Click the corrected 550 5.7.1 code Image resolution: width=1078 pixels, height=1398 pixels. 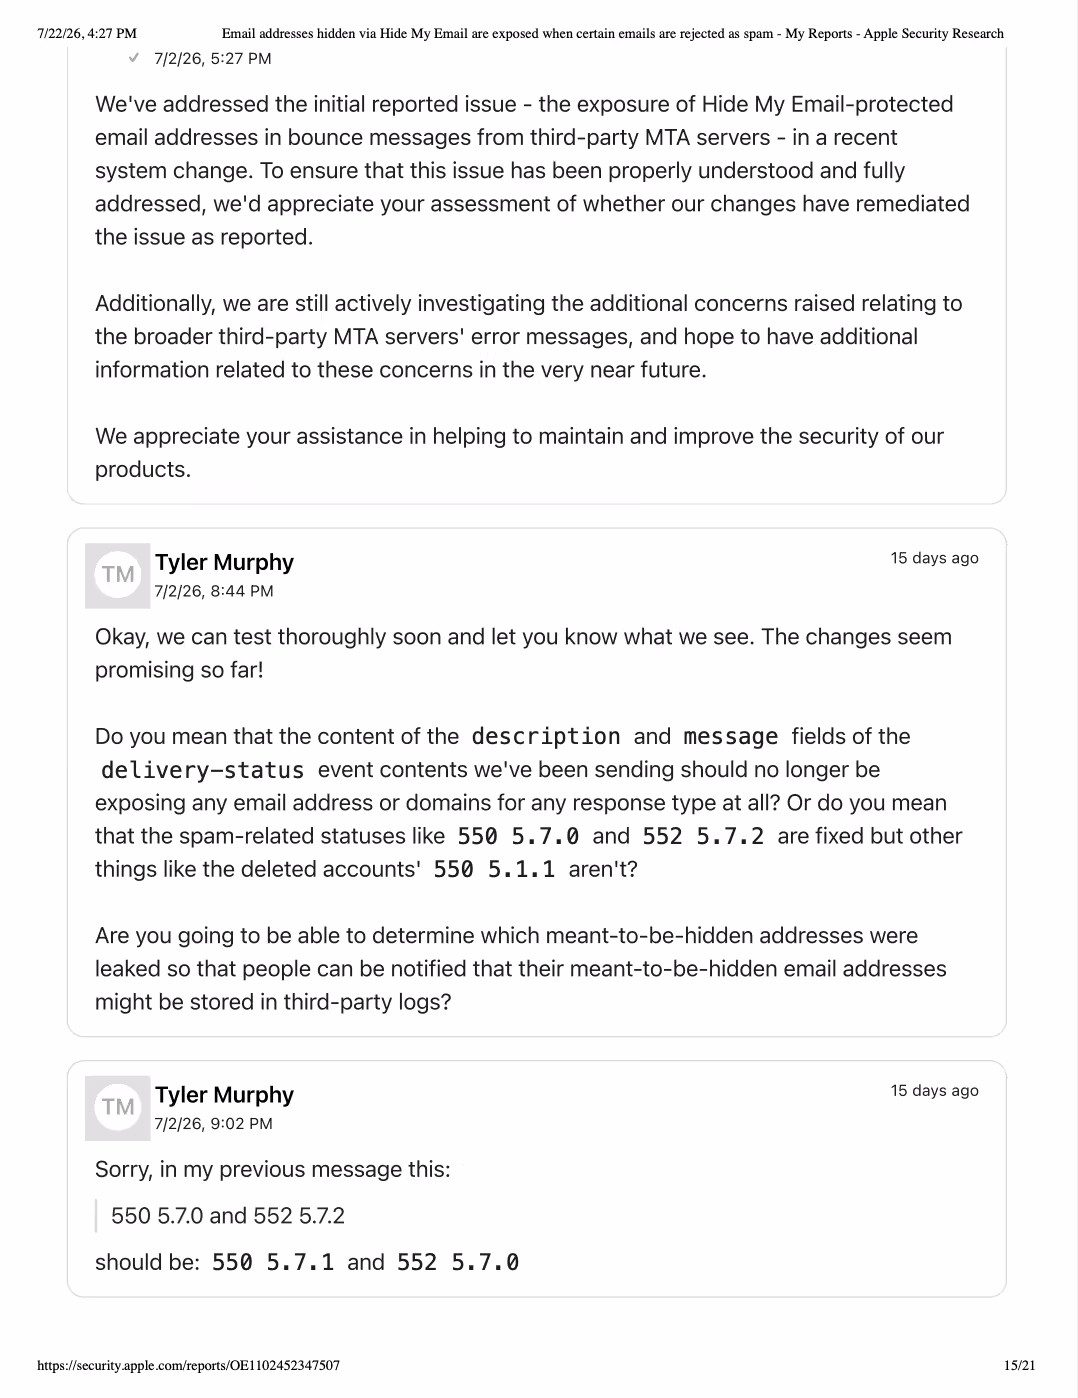tap(273, 1263)
